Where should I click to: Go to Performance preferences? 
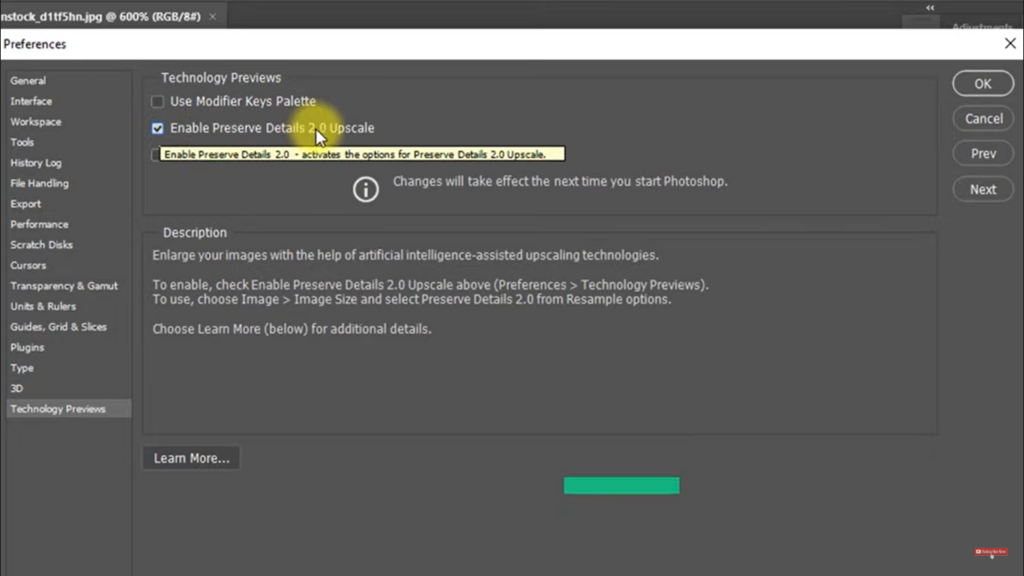click(39, 224)
